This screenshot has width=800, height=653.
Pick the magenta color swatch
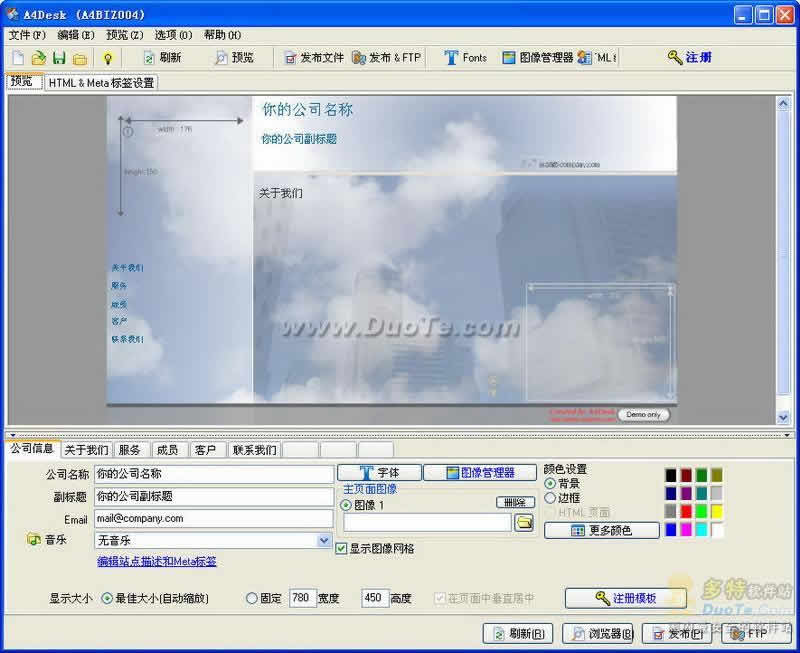pos(686,530)
